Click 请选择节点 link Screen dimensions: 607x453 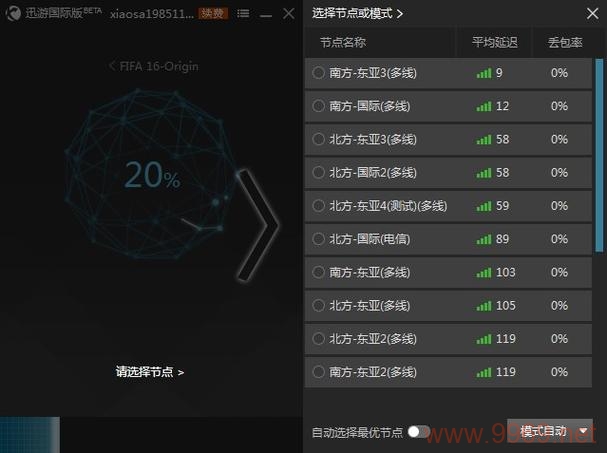click(x=150, y=372)
